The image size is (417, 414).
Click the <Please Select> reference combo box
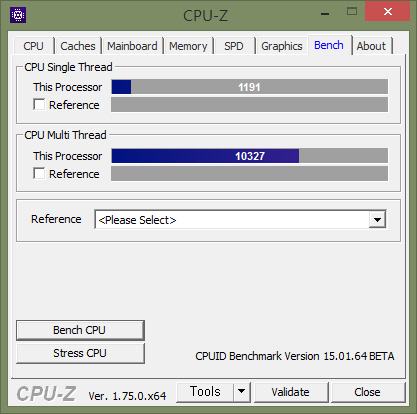240,220
